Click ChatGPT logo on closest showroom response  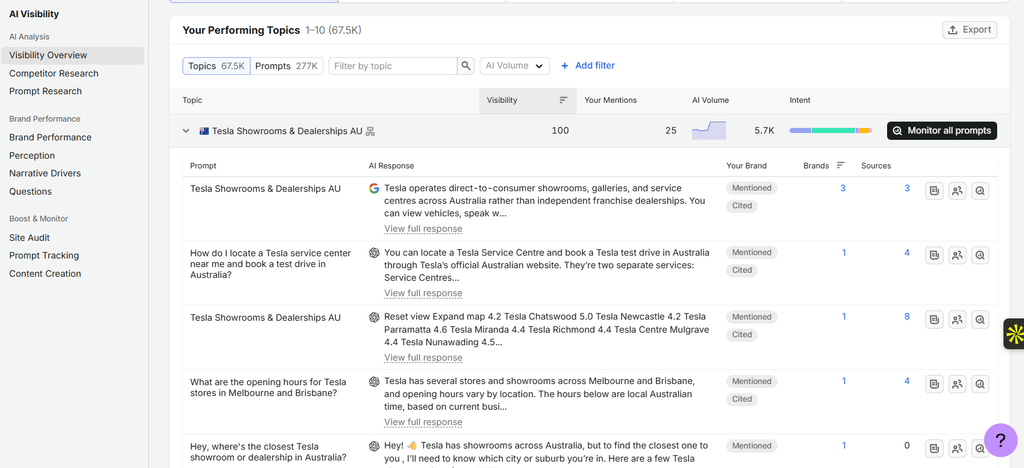click(374, 446)
